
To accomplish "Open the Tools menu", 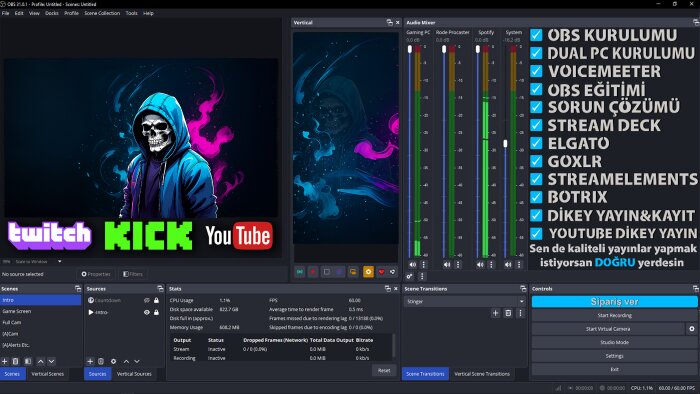I will 131,13.
